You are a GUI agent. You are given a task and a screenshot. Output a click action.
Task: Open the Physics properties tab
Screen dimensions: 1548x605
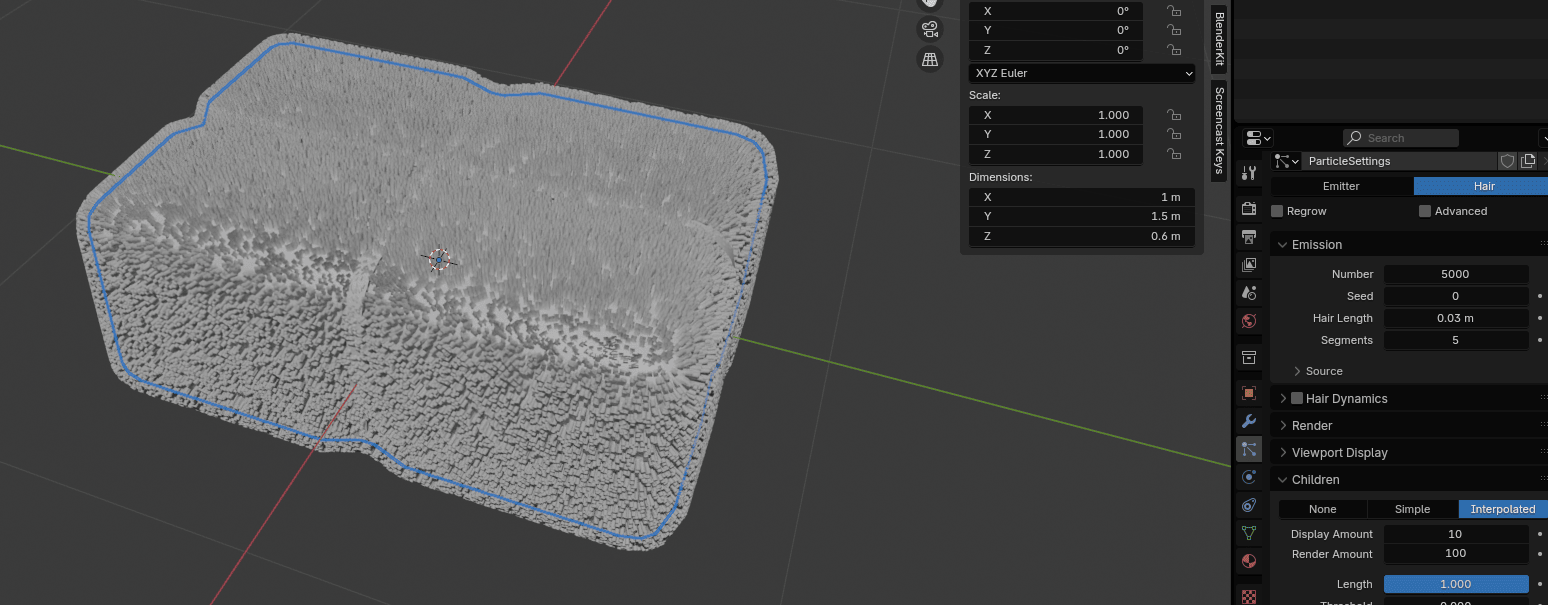pyautogui.click(x=1248, y=477)
